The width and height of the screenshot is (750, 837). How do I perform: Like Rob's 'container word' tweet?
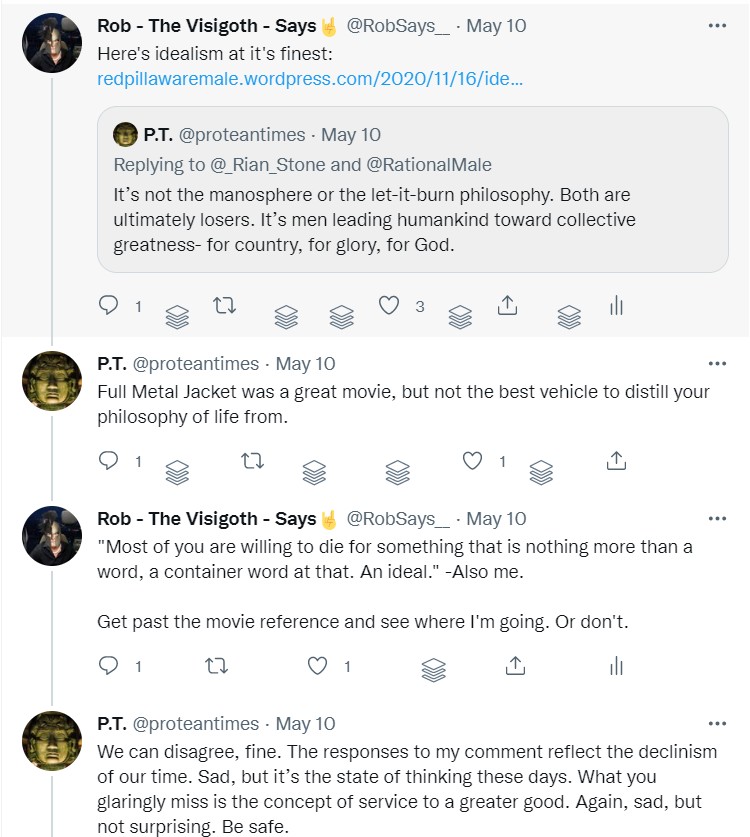[318, 665]
